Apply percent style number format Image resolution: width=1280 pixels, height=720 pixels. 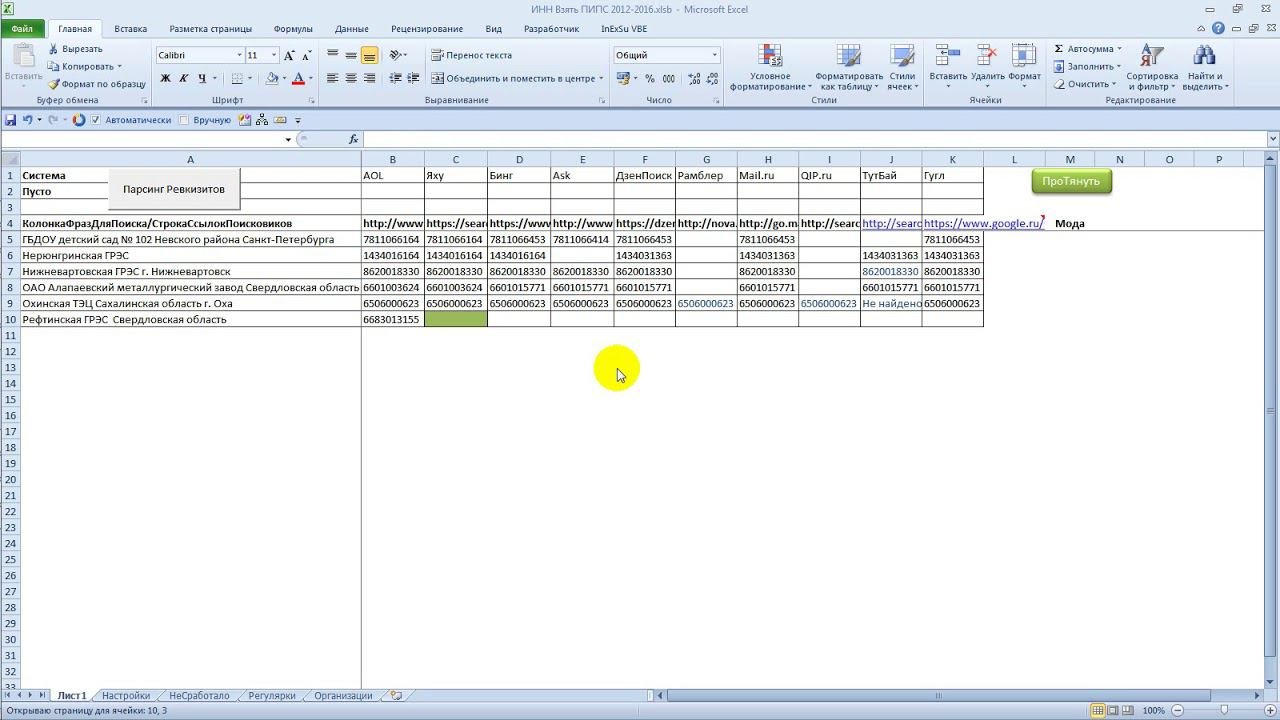pyautogui.click(x=650, y=78)
